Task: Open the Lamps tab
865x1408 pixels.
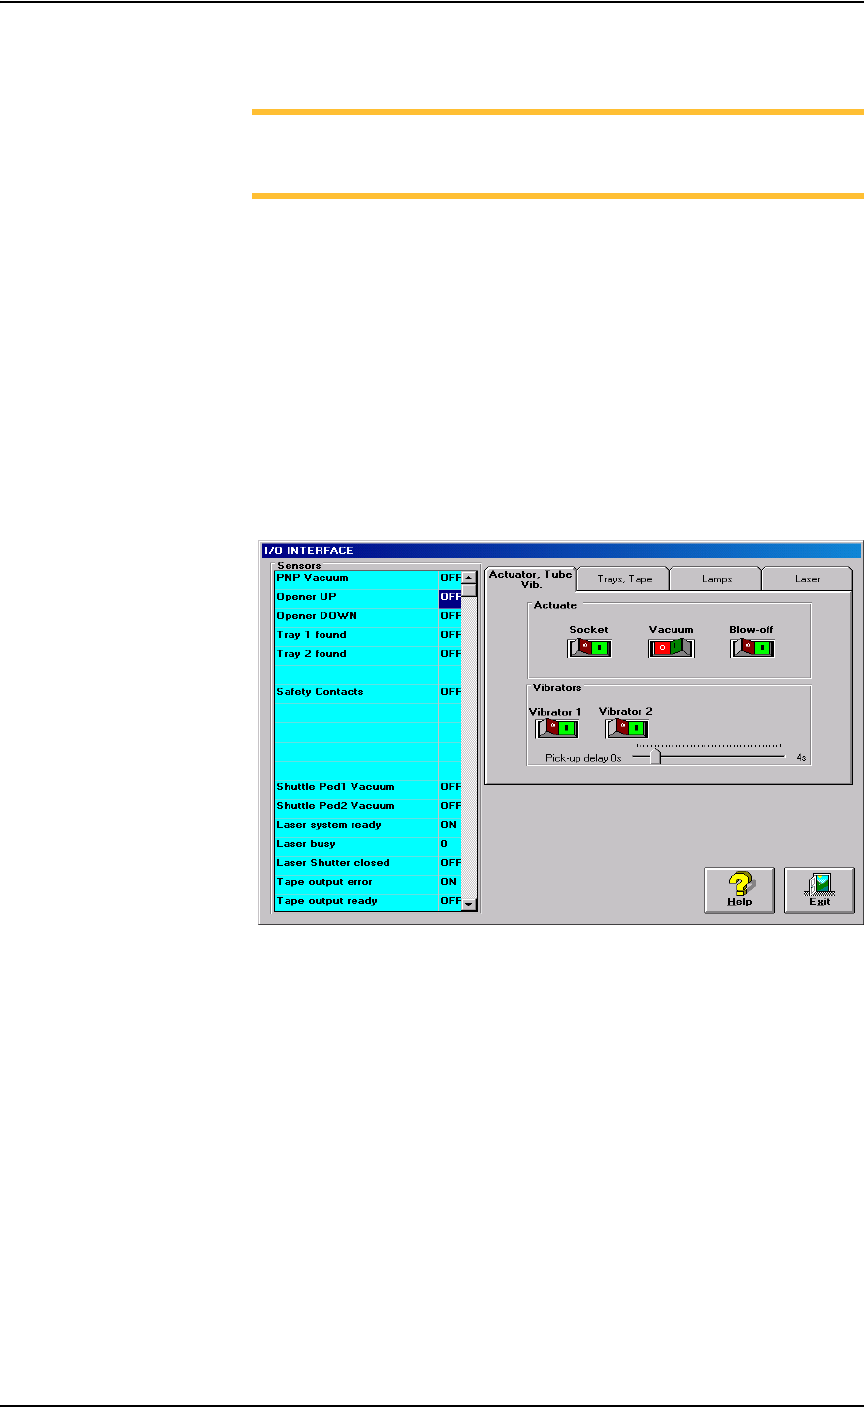Action: tap(715, 579)
